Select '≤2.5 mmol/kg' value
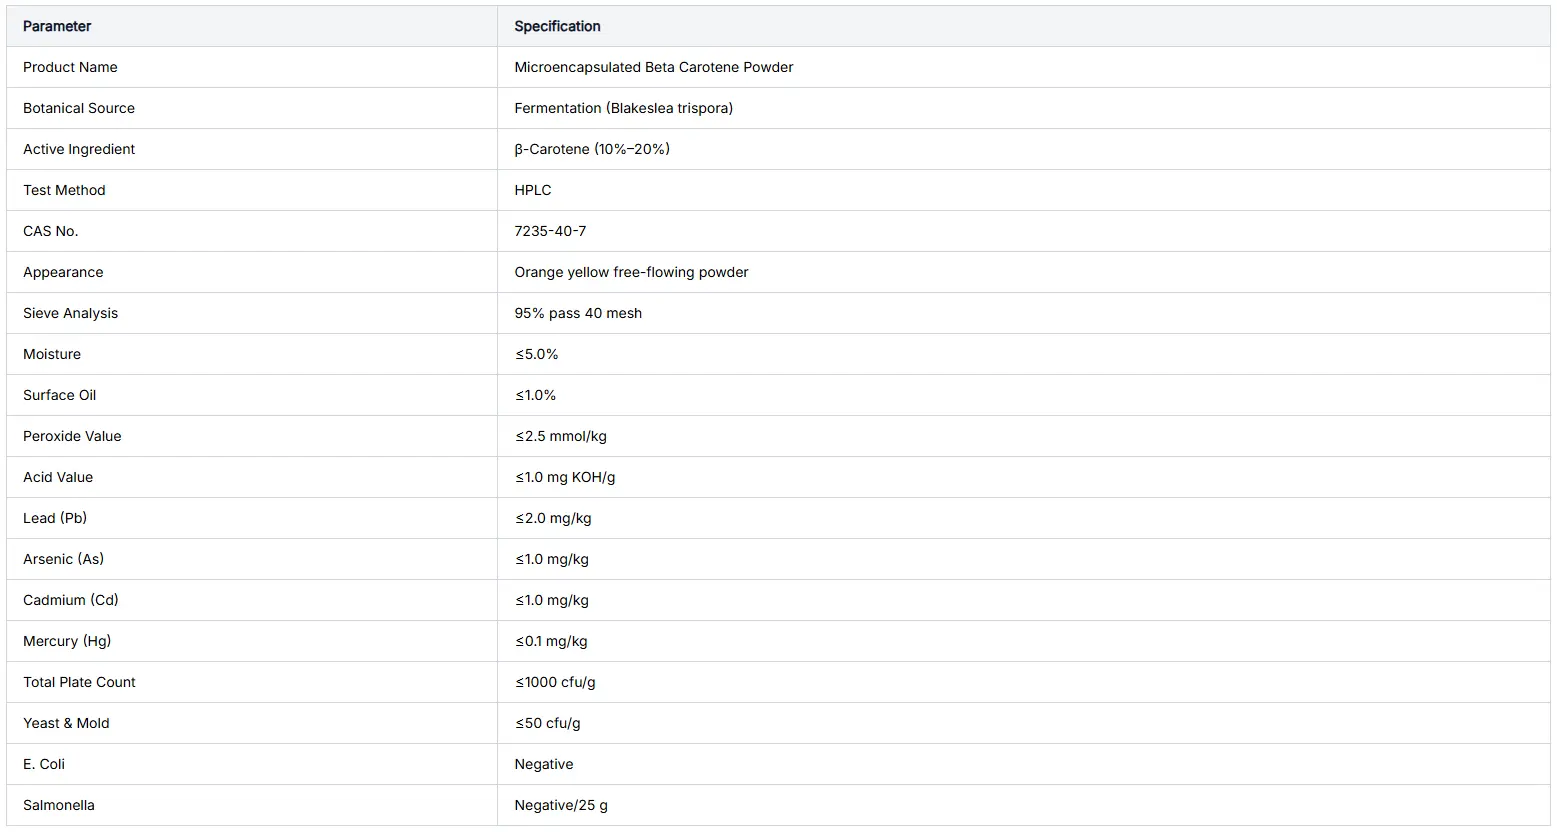 pos(561,436)
